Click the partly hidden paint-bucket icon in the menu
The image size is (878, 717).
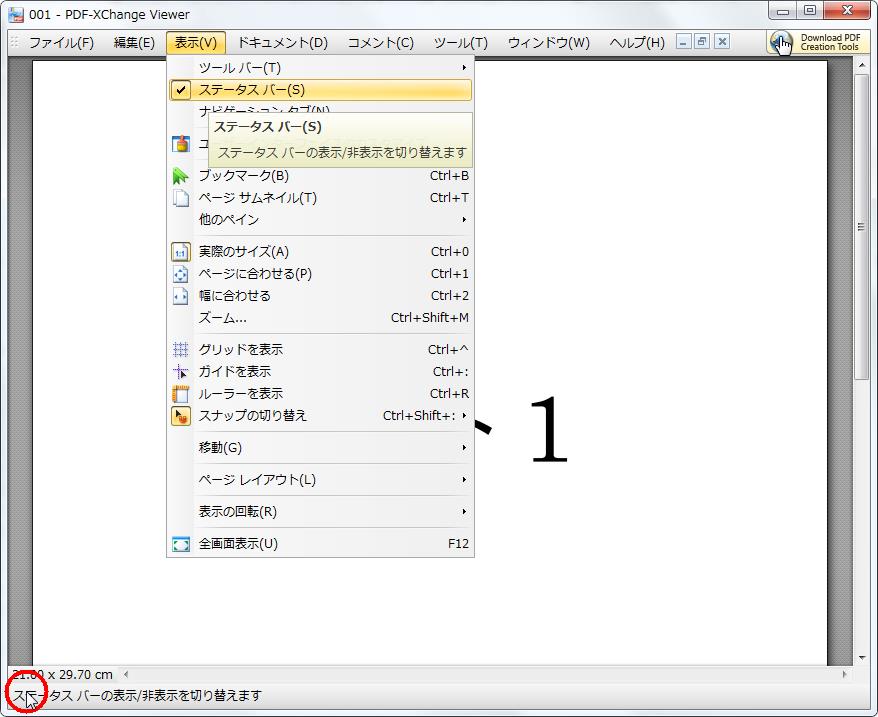pyautogui.click(x=180, y=144)
